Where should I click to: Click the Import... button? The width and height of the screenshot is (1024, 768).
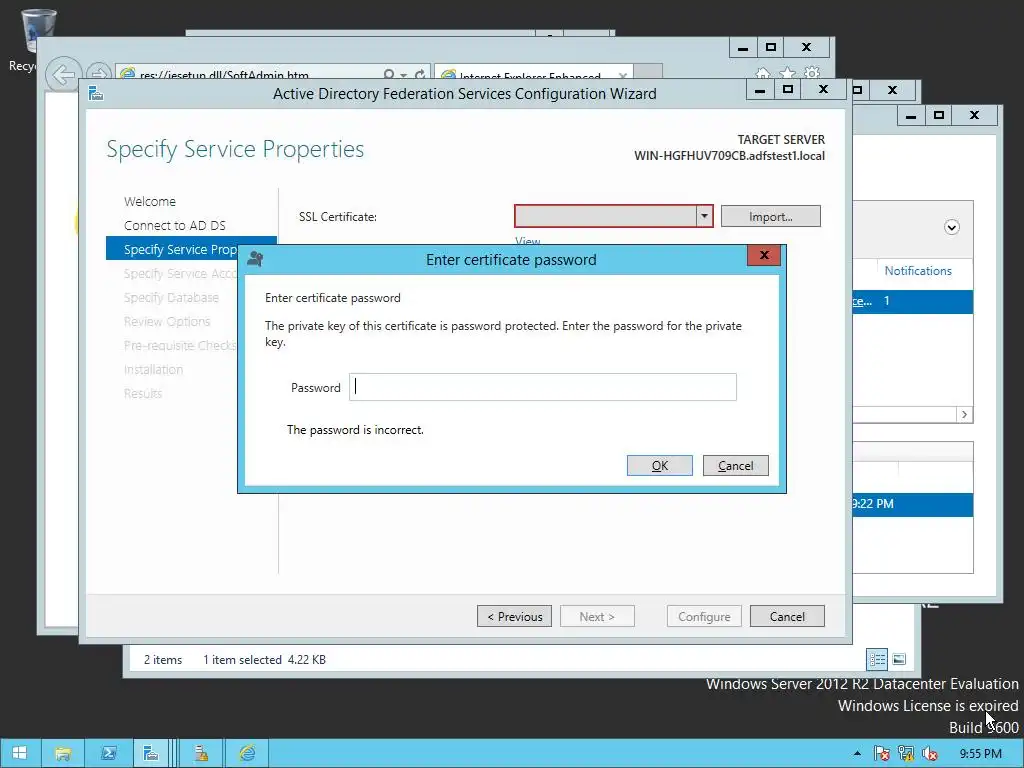coord(771,217)
